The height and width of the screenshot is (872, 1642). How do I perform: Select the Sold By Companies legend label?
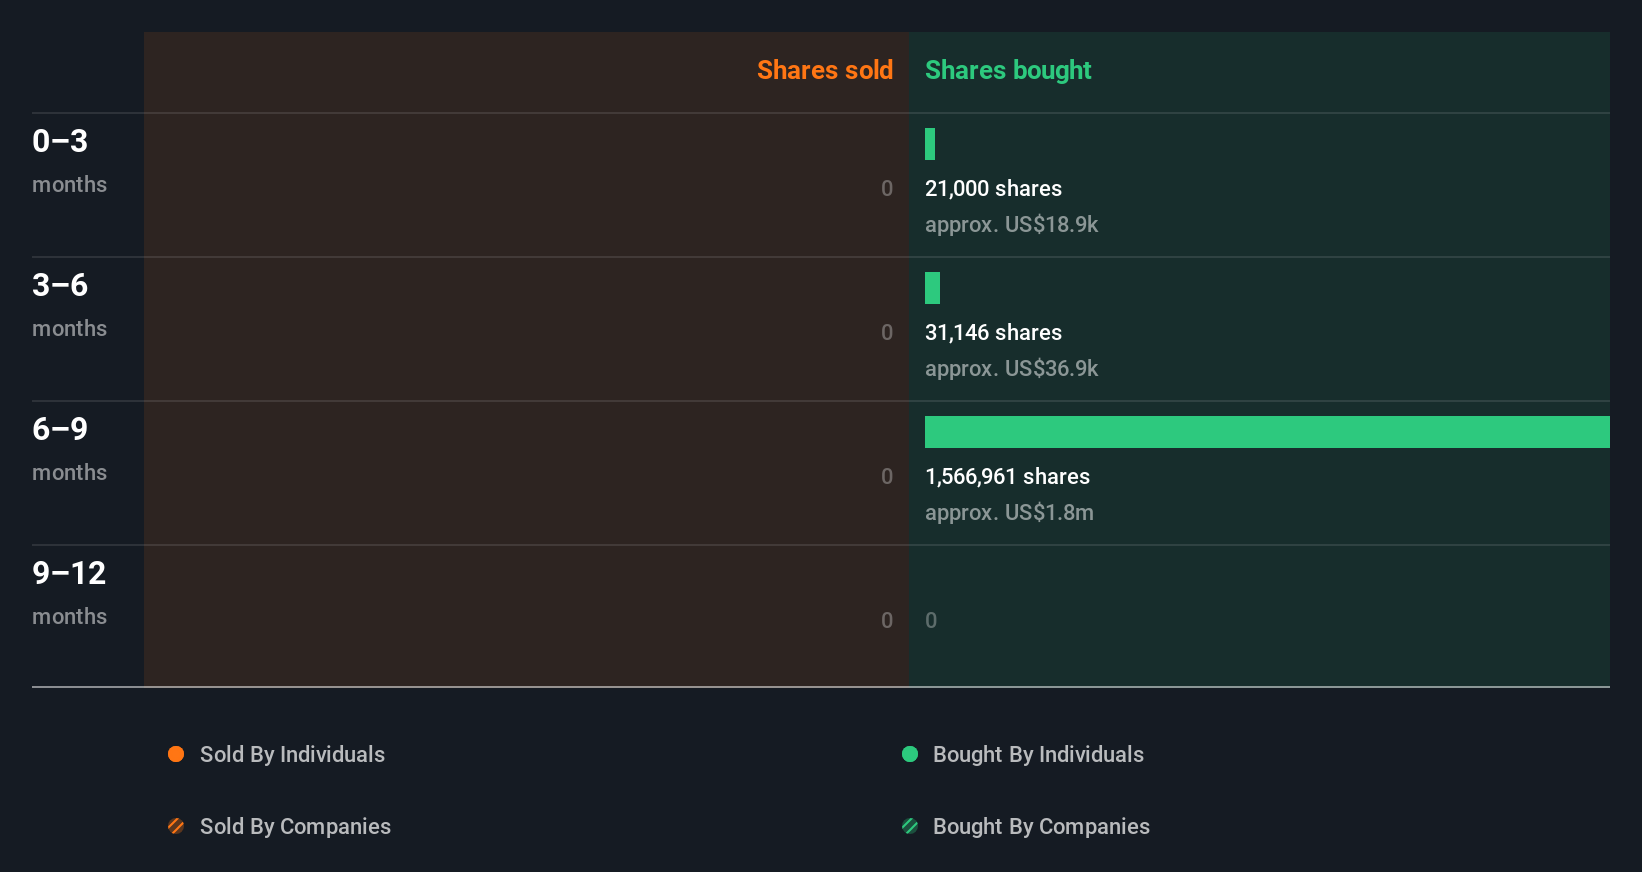pos(295,826)
